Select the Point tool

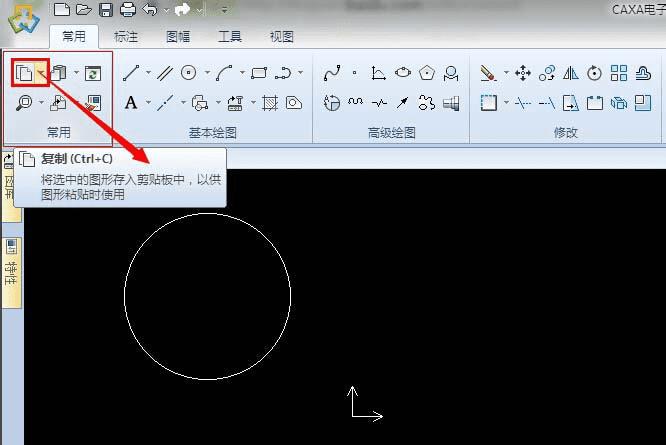point(354,73)
